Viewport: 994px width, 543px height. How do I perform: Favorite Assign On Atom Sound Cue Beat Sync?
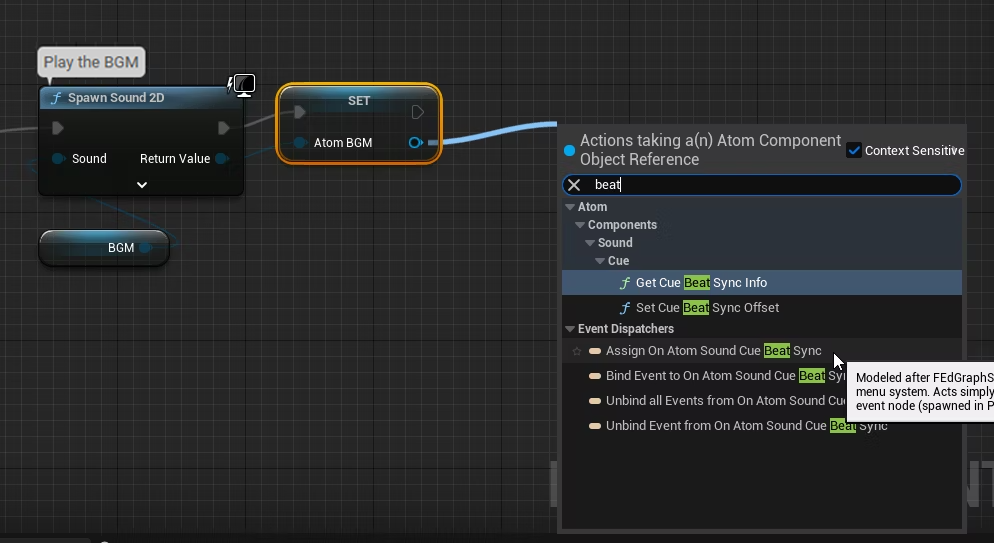(x=577, y=351)
